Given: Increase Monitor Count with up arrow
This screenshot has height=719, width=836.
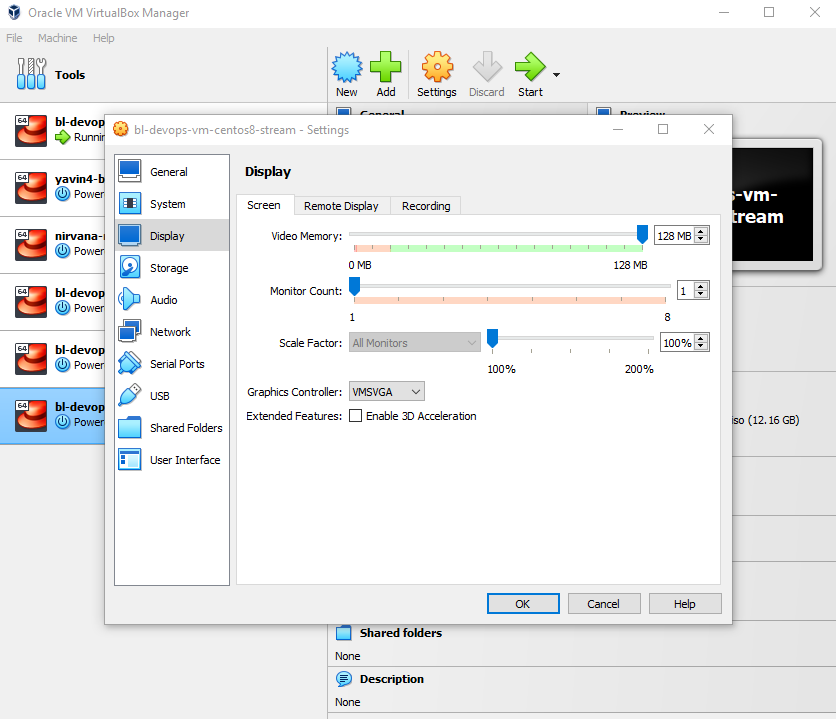Looking at the screenshot, I should 701,286.
